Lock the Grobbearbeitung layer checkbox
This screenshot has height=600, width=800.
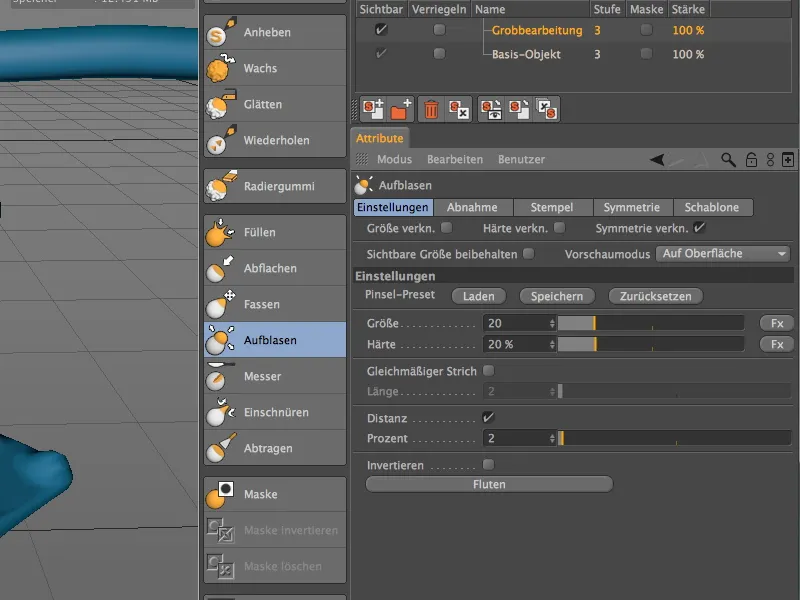pyautogui.click(x=439, y=30)
